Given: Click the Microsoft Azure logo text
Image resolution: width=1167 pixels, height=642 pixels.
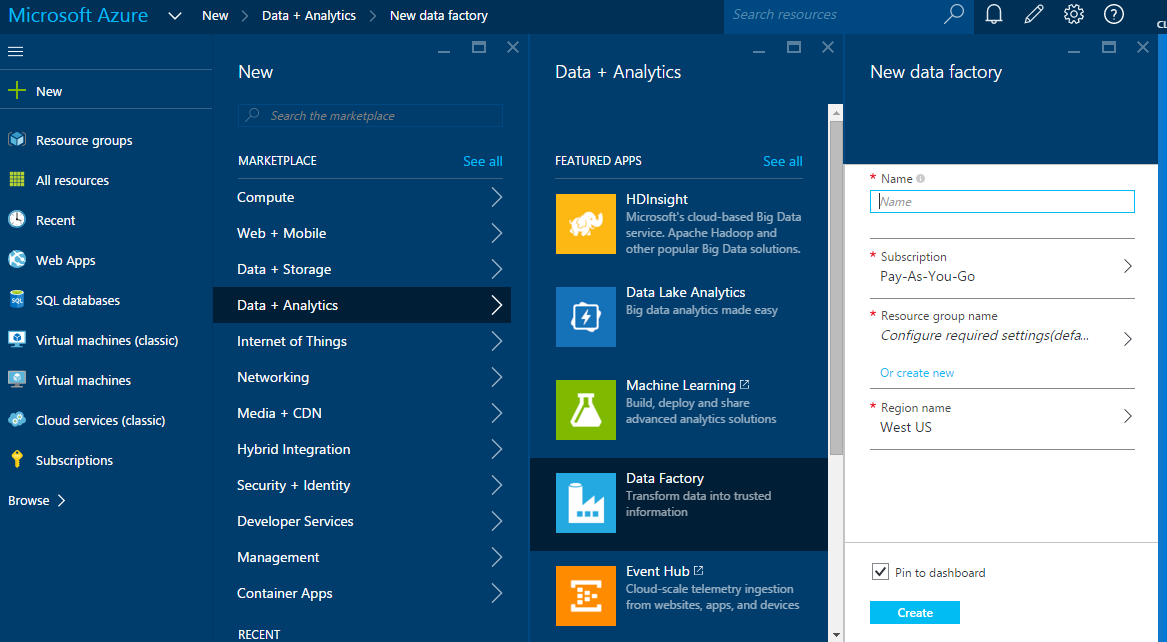Looking at the screenshot, I should click(x=78, y=16).
